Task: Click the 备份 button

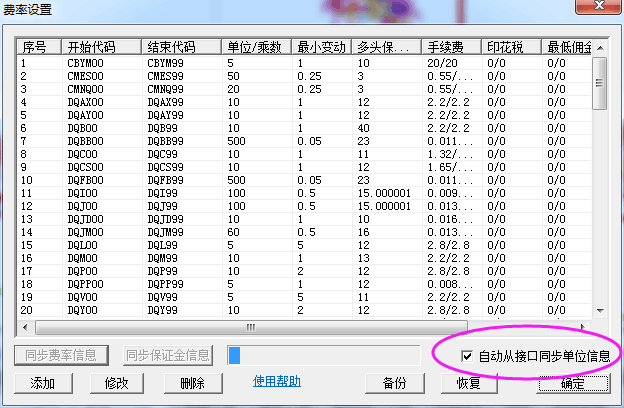Action: click(395, 383)
